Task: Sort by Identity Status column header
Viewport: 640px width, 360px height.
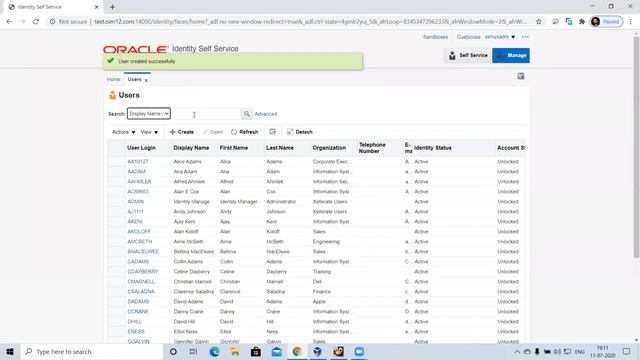Action: [x=433, y=148]
